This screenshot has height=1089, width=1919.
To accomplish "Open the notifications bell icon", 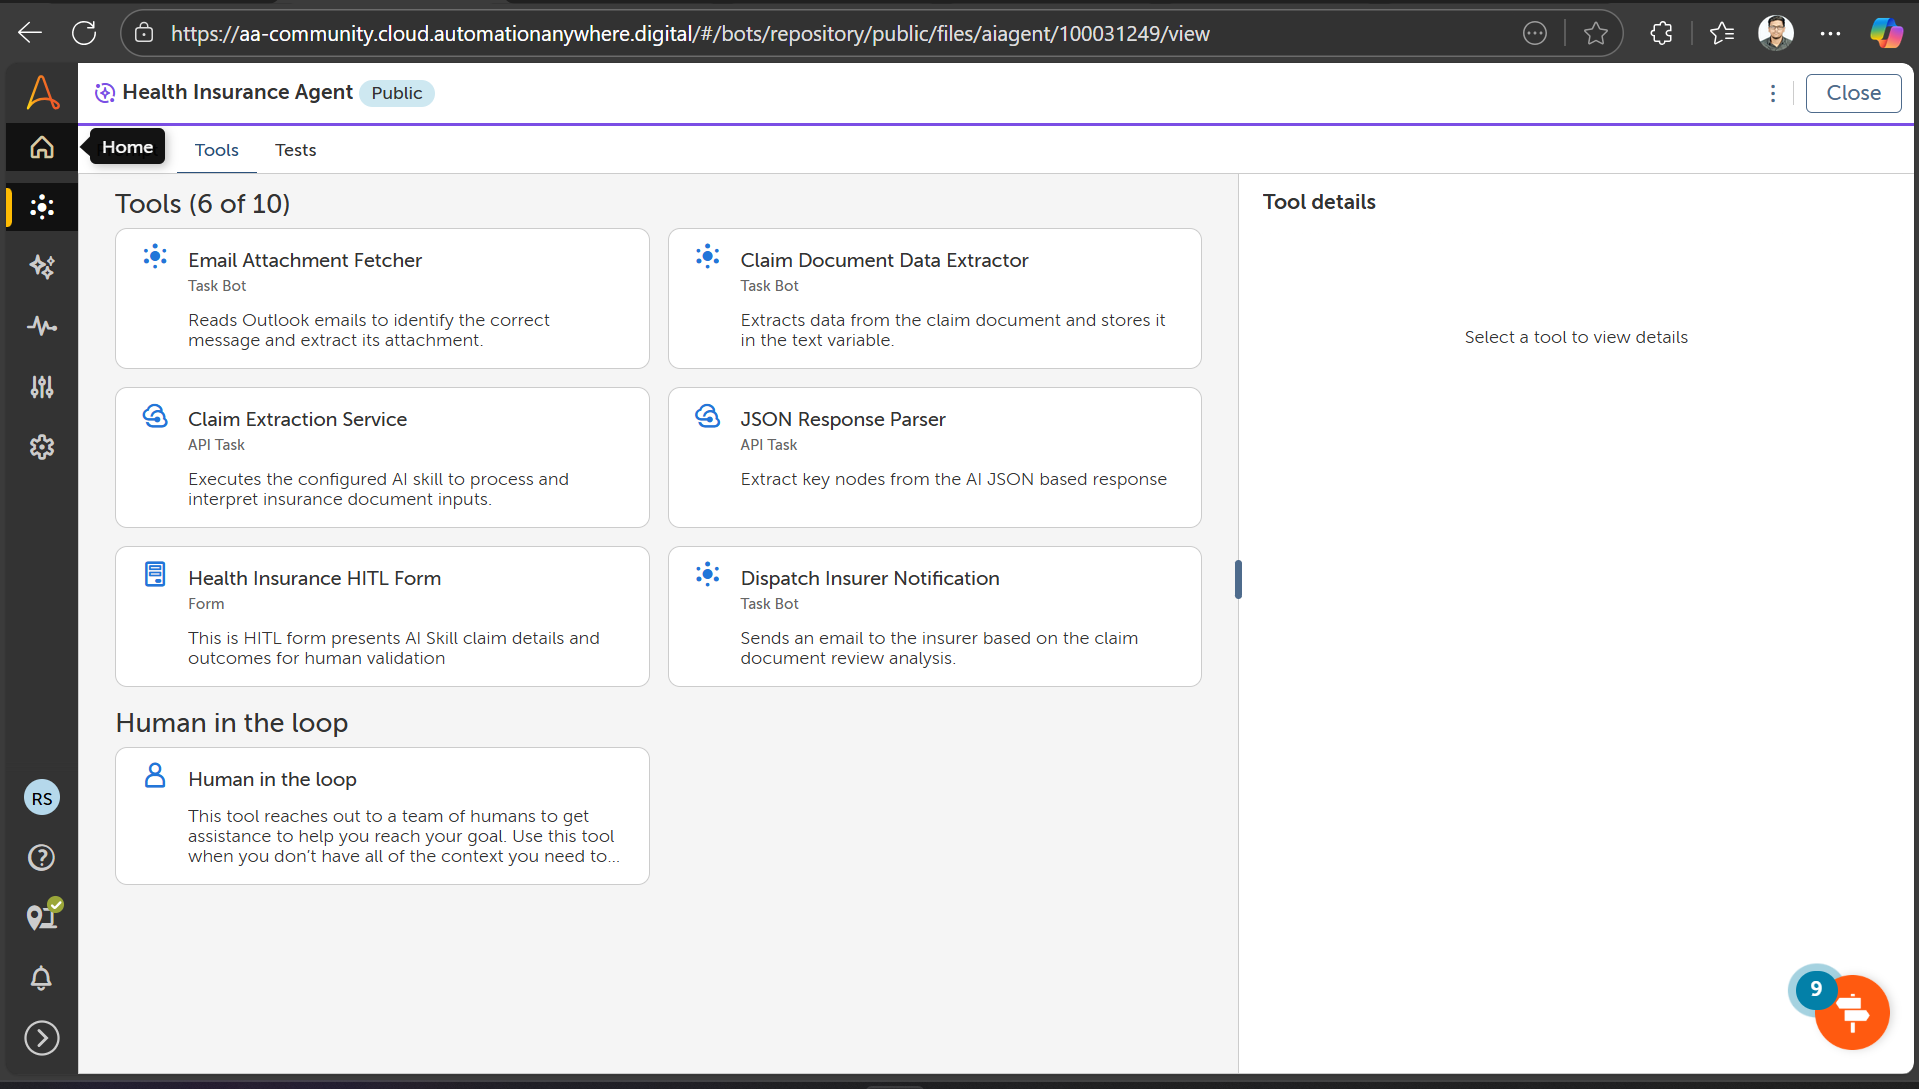I will pyautogui.click(x=42, y=978).
